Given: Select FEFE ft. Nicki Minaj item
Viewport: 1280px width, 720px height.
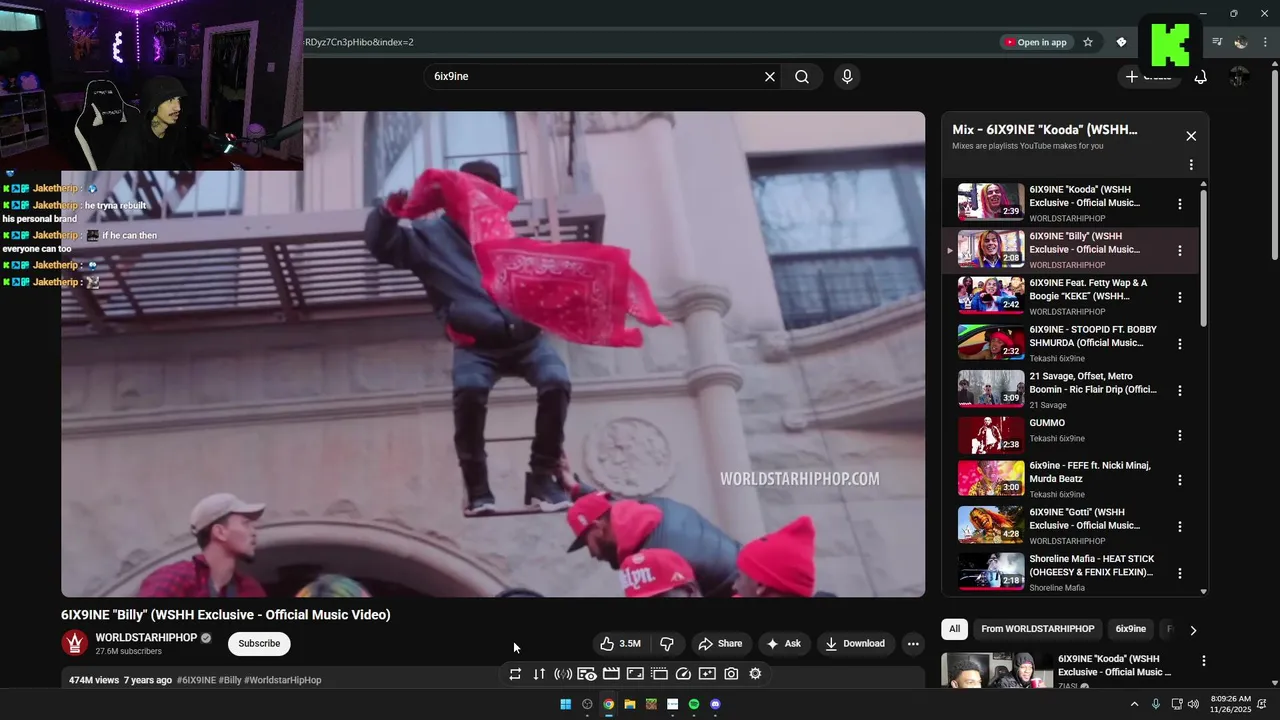Looking at the screenshot, I should coord(1070,479).
